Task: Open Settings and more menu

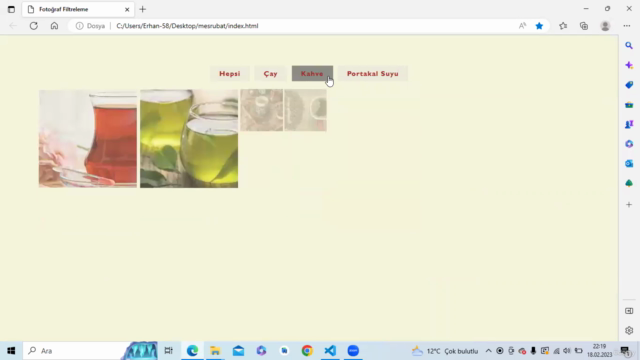Action: pyautogui.click(x=627, y=26)
